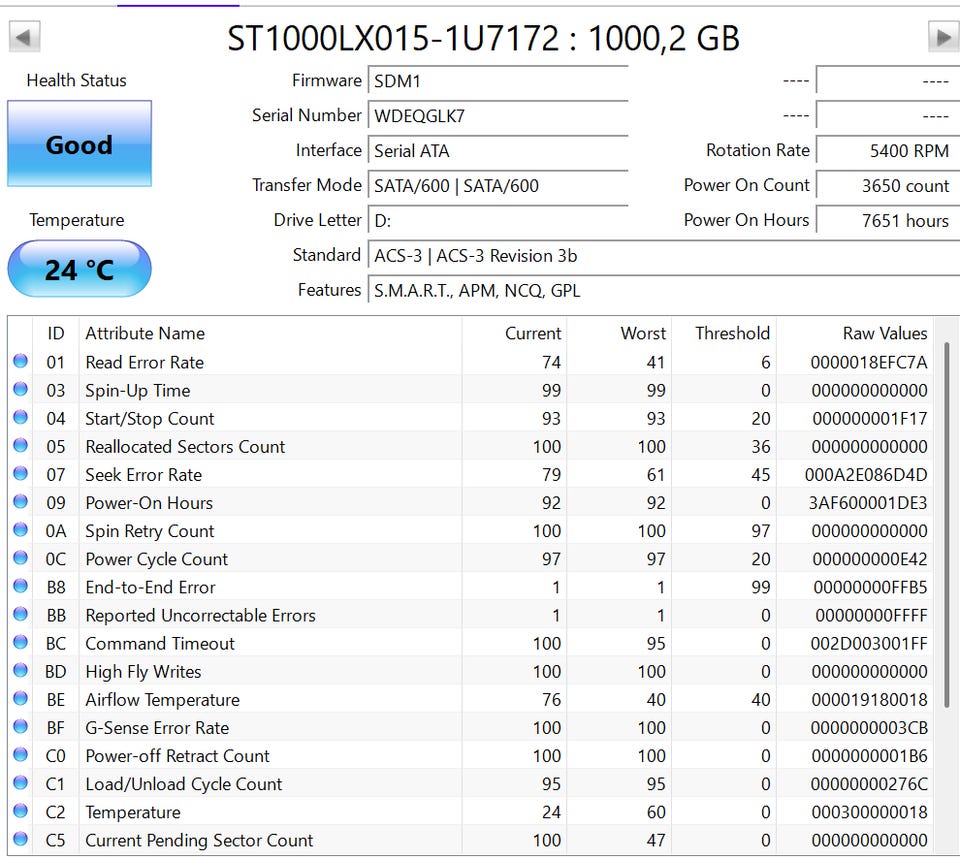The width and height of the screenshot is (960, 859).
Task: Click raw value 3AF600001DE3
Action: 868,503
